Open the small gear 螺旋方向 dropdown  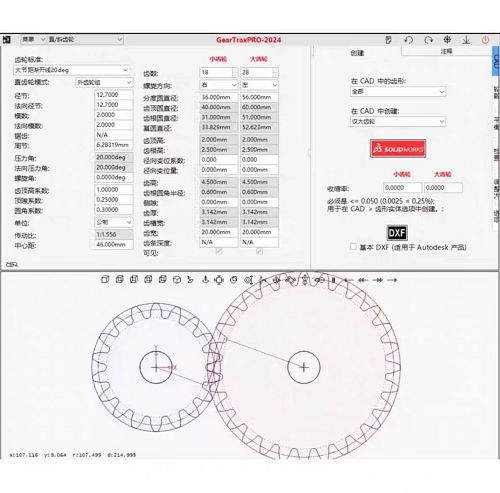tap(219, 85)
